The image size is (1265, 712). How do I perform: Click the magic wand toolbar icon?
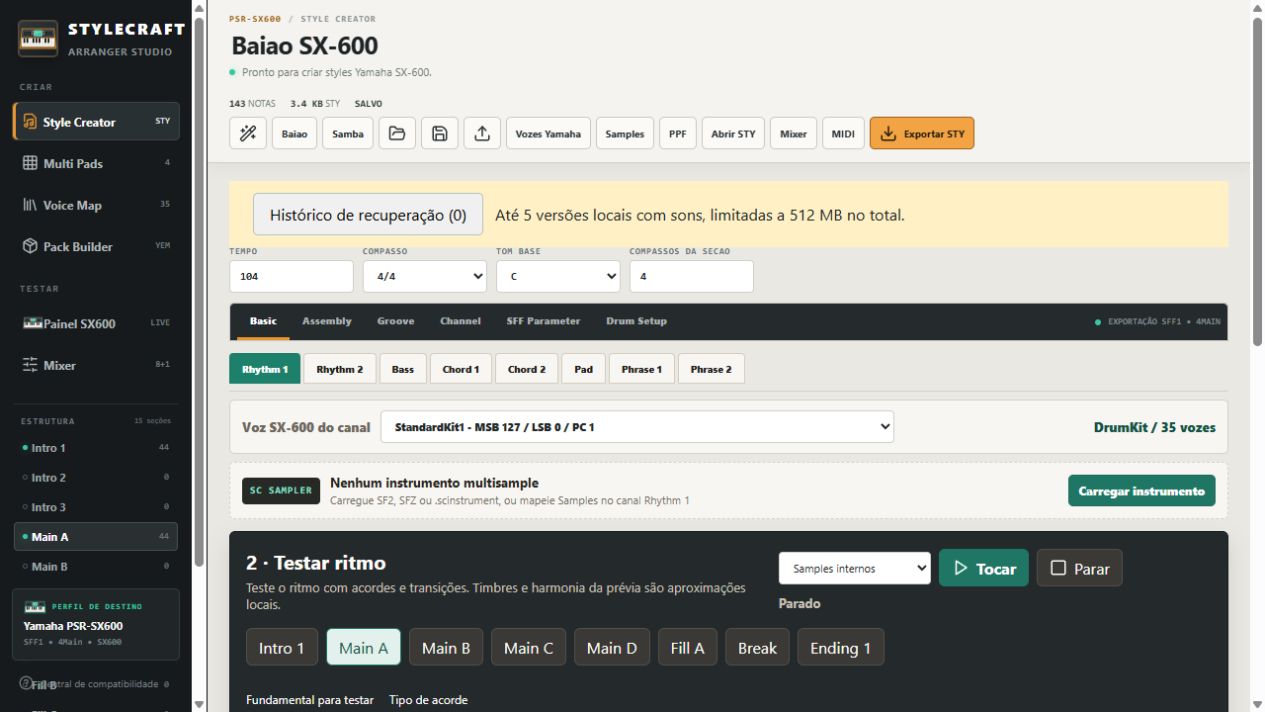tap(247, 133)
